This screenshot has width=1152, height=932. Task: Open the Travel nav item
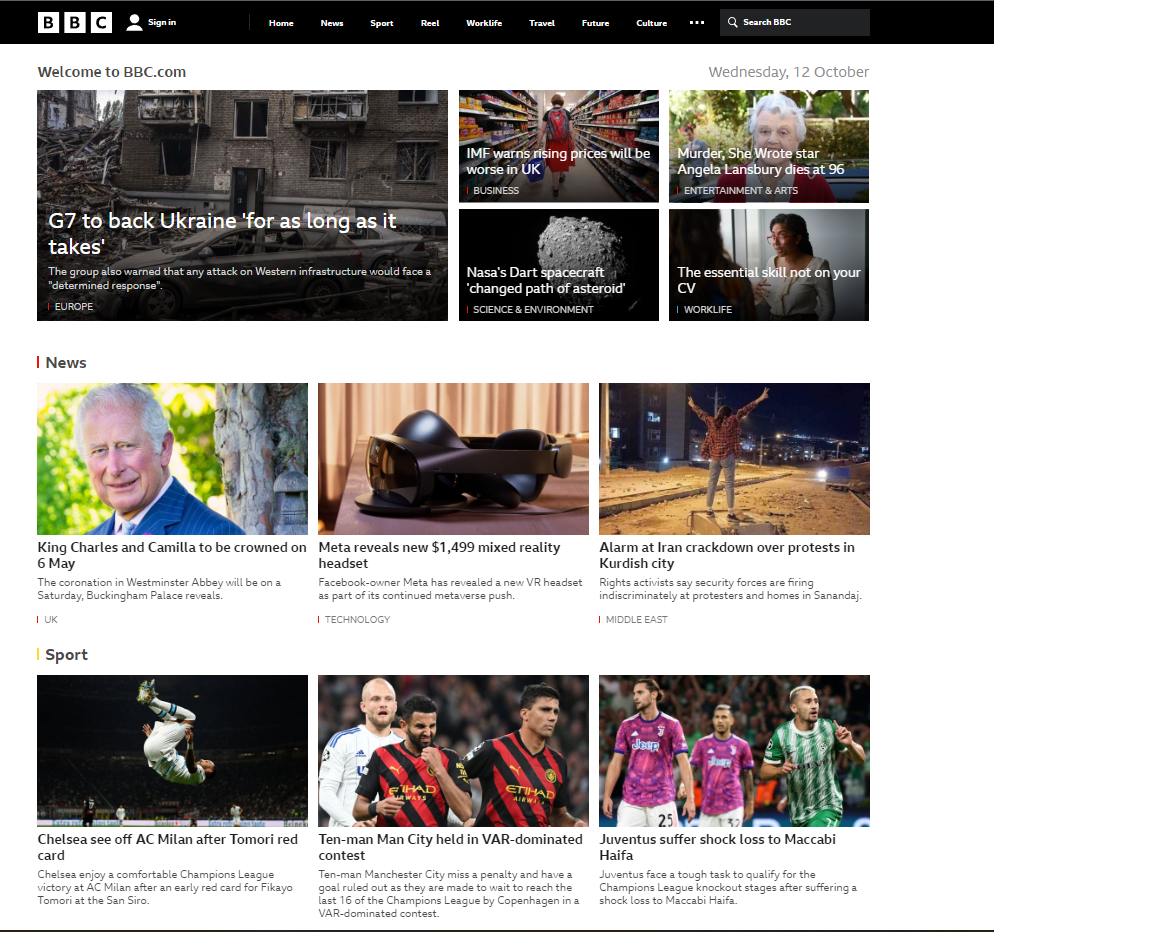coord(541,23)
